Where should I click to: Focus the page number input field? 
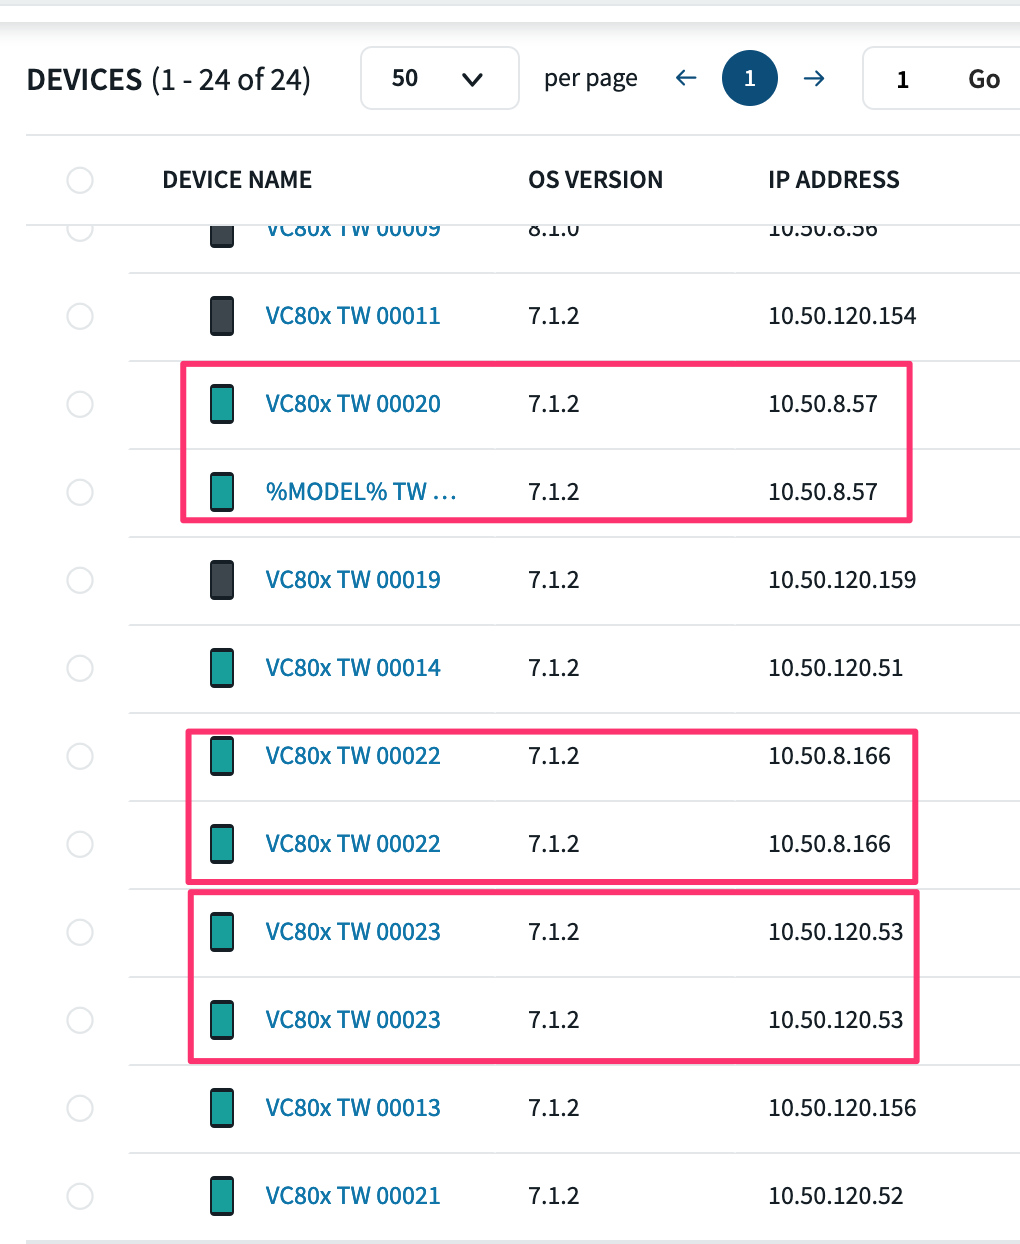[903, 79]
